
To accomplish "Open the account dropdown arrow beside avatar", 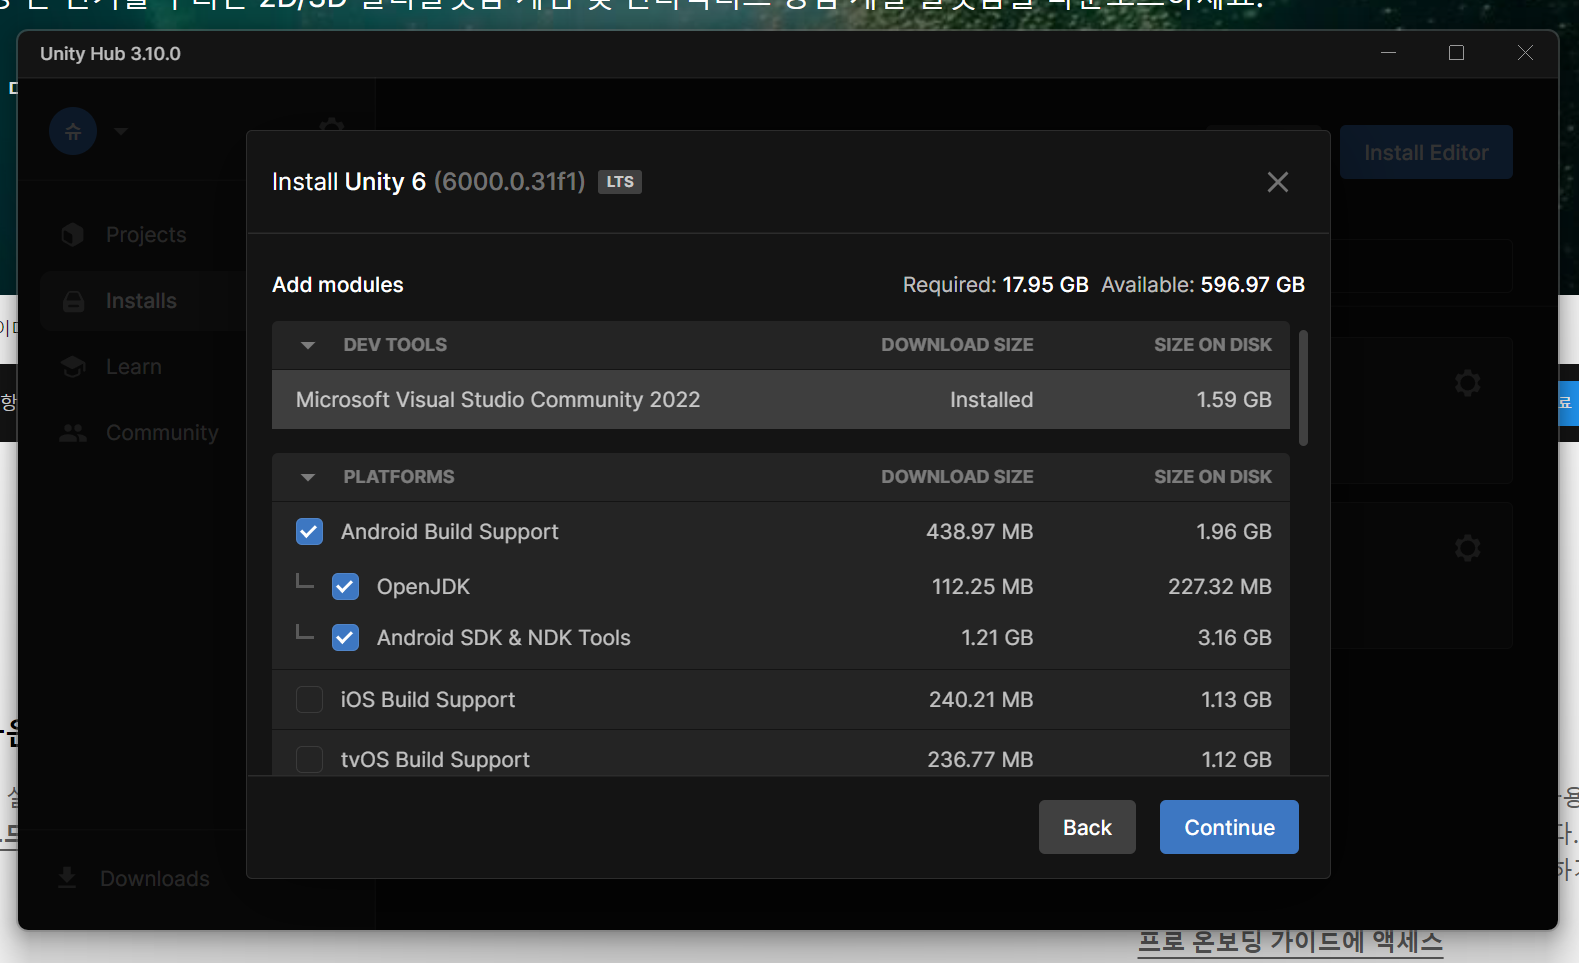I will [121, 131].
